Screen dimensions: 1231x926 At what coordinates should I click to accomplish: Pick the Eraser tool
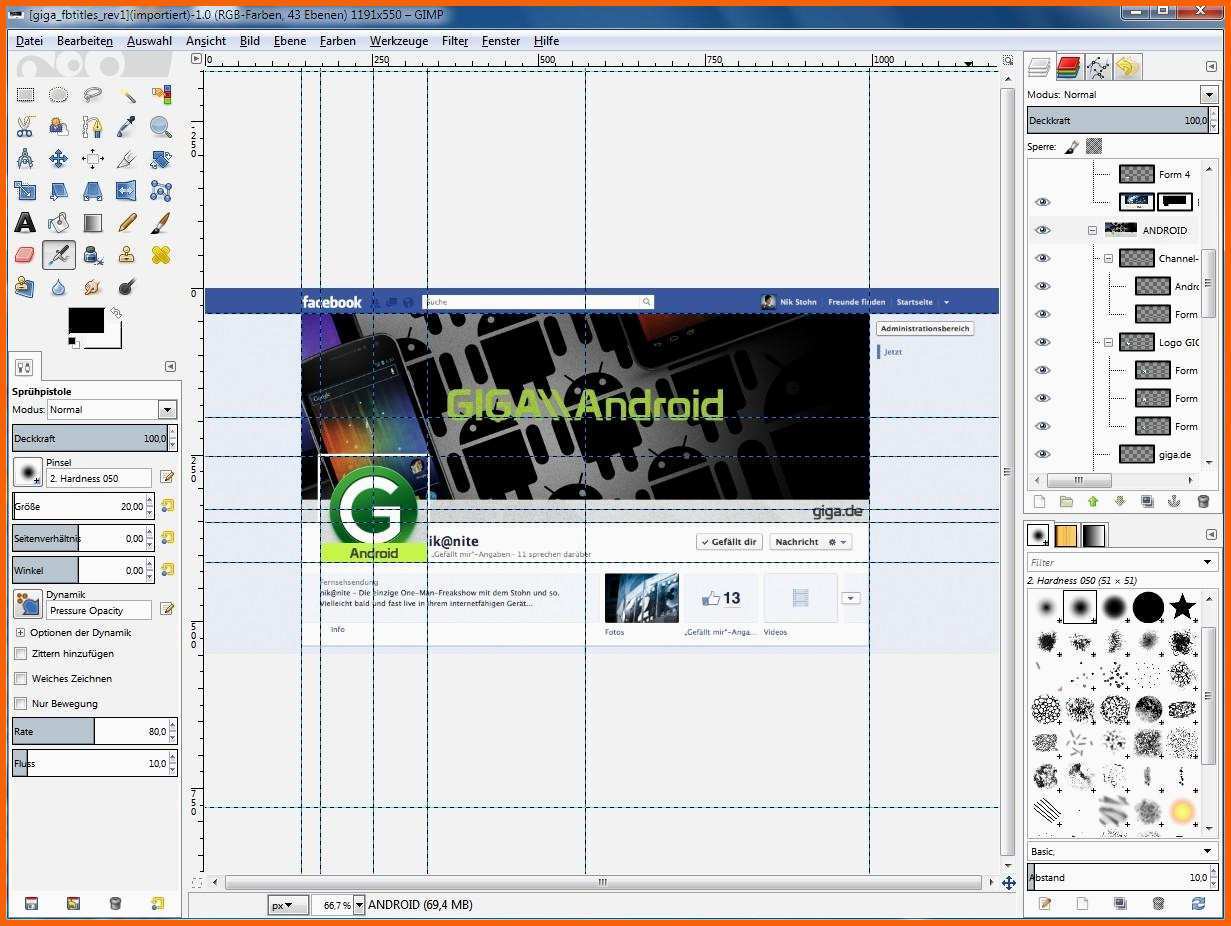click(25, 255)
